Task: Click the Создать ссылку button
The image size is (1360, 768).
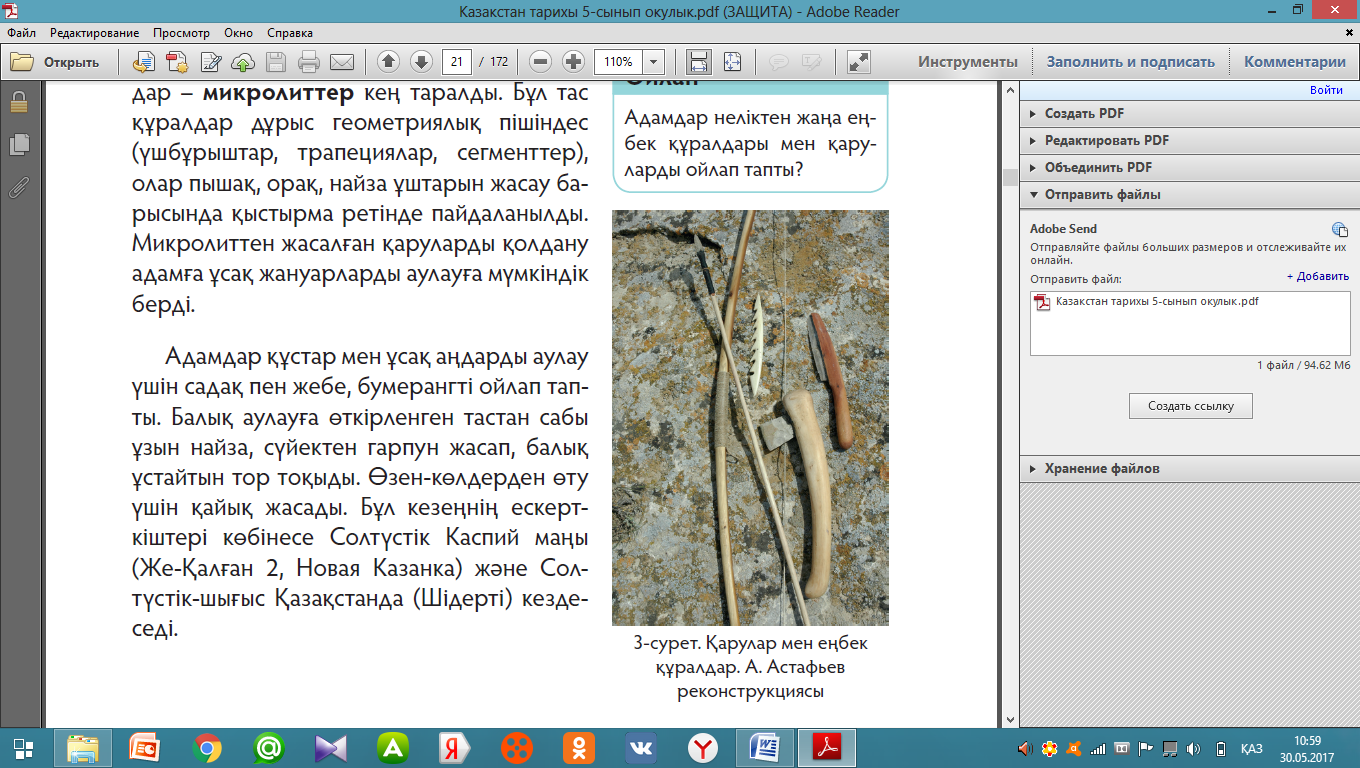Action: [x=1190, y=406]
